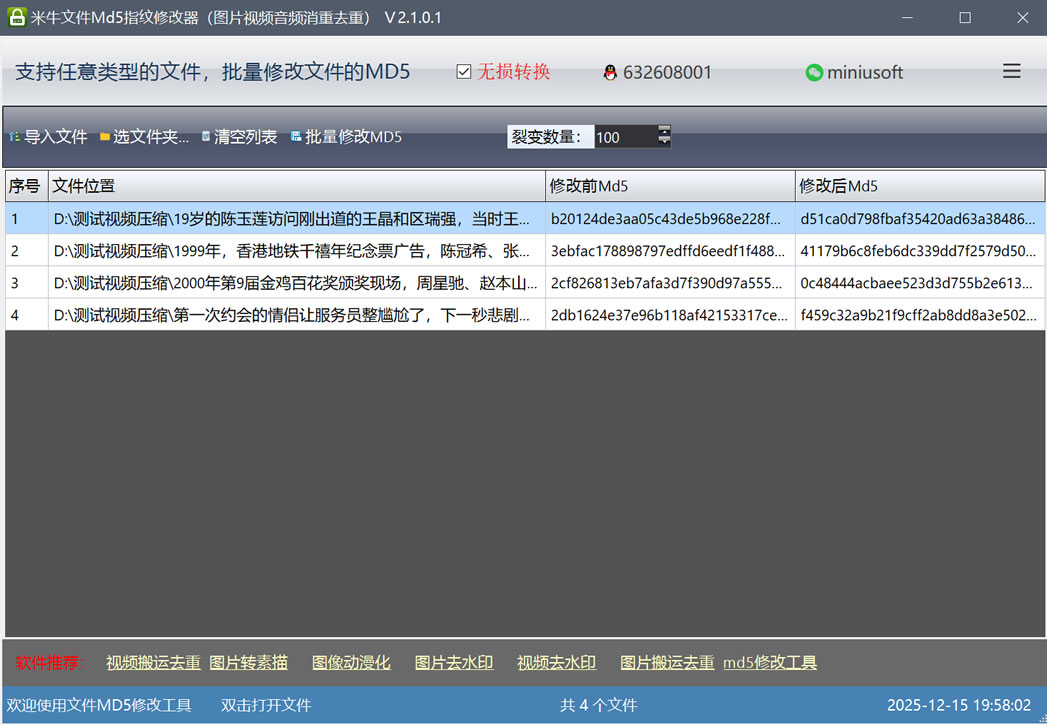Open the 视频搬运去重 link
This screenshot has width=1047, height=725.
(x=153, y=662)
